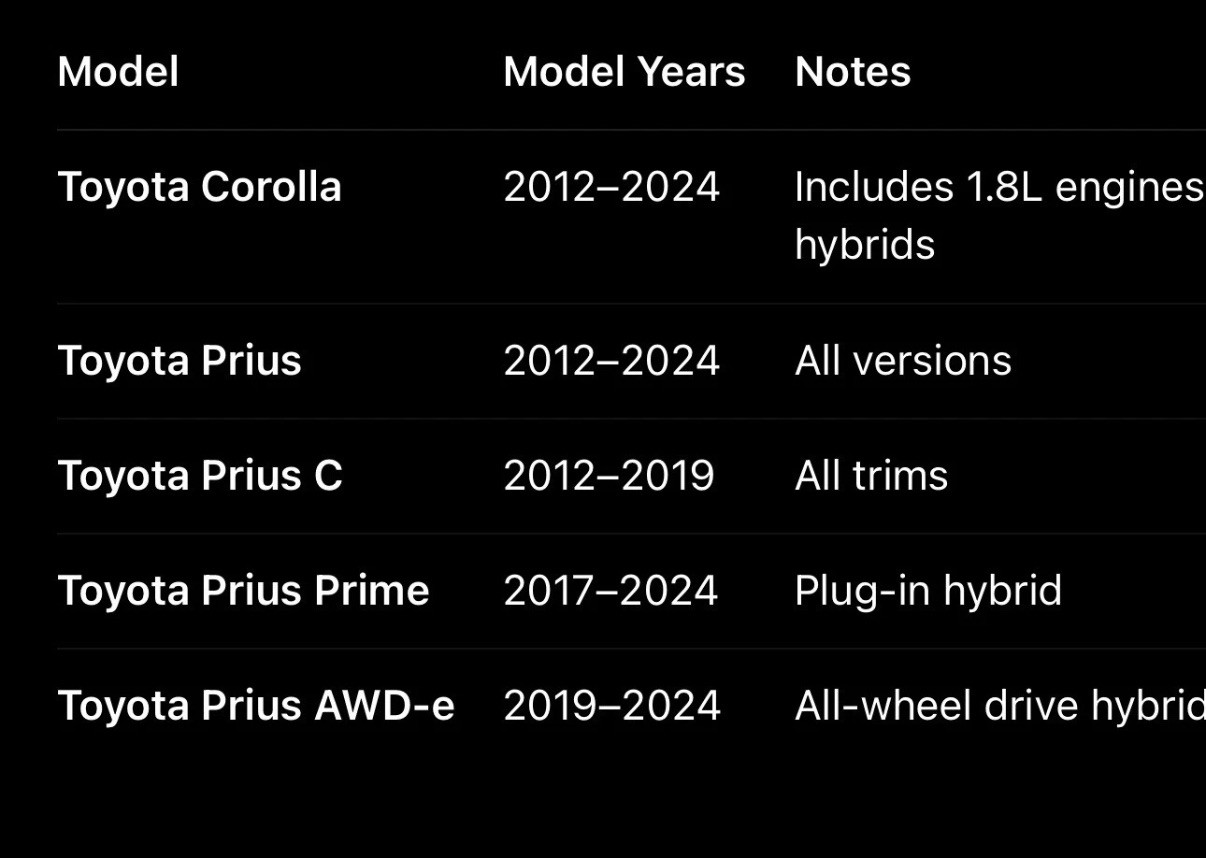This screenshot has height=858, width=1206.
Task: Select the Toyota Prius model cell
Action: (x=179, y=361)
